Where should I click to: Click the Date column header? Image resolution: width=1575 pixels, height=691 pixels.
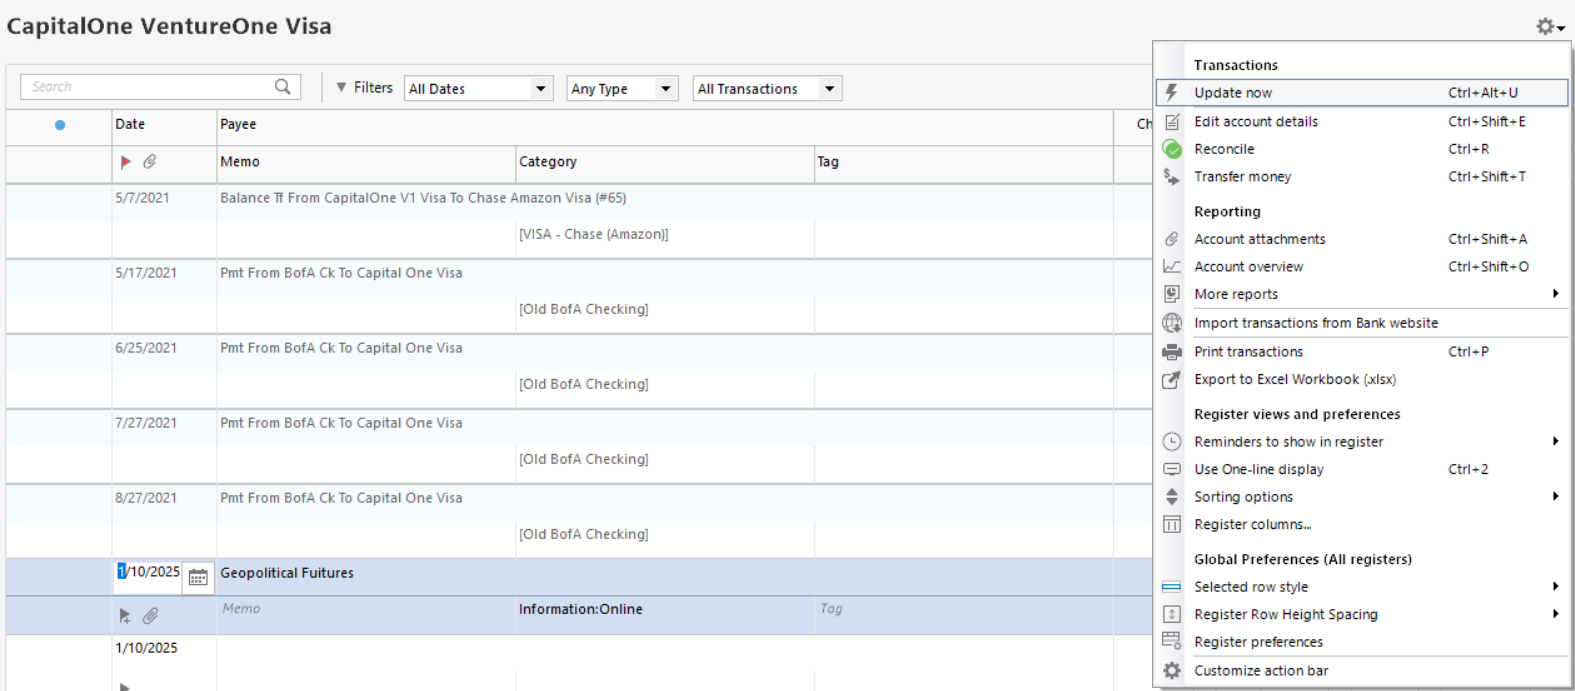click(164, 125)
